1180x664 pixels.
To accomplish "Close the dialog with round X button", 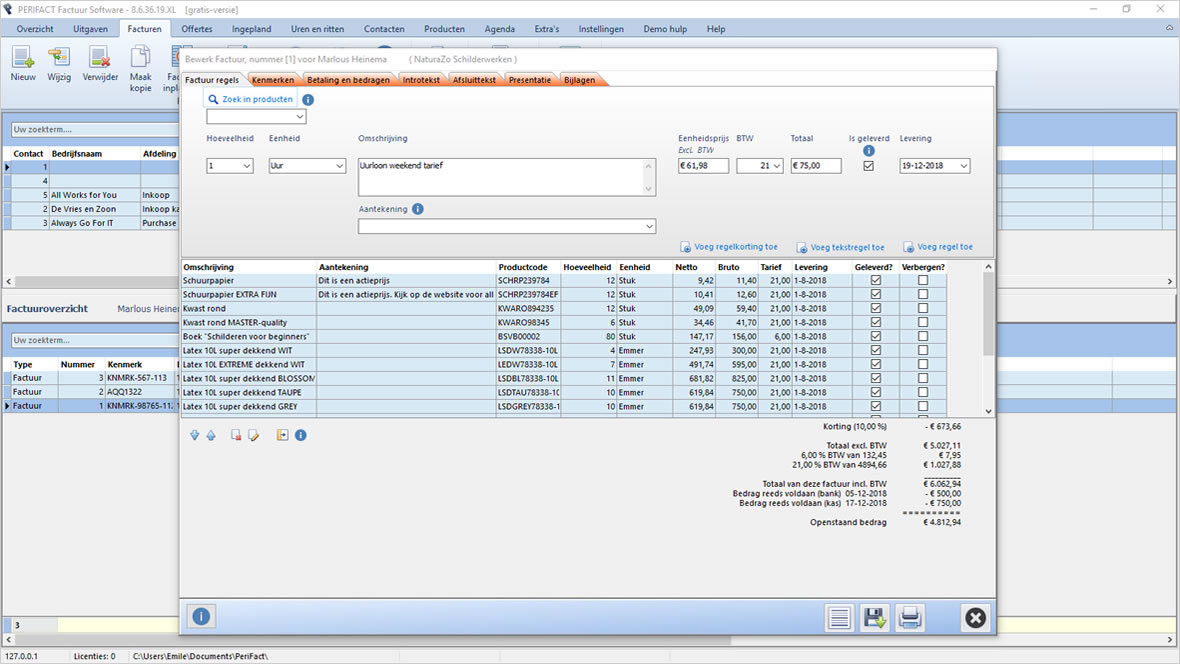I will point(975,618).
